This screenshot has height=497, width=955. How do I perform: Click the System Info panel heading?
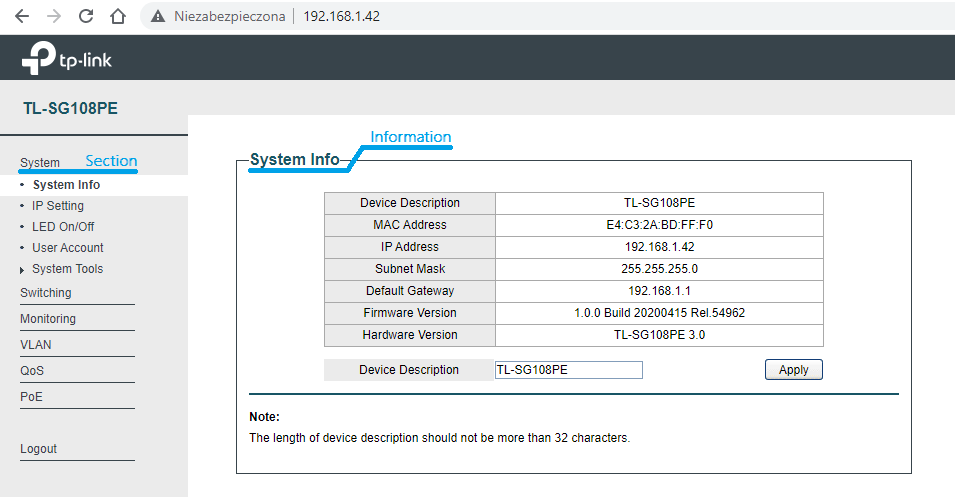[x=295, y=160]
